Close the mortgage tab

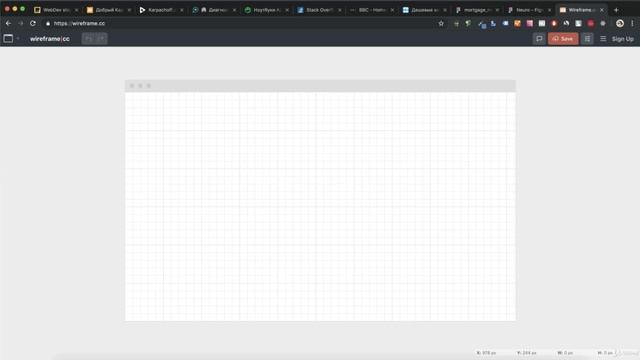[x=497, y=10]
